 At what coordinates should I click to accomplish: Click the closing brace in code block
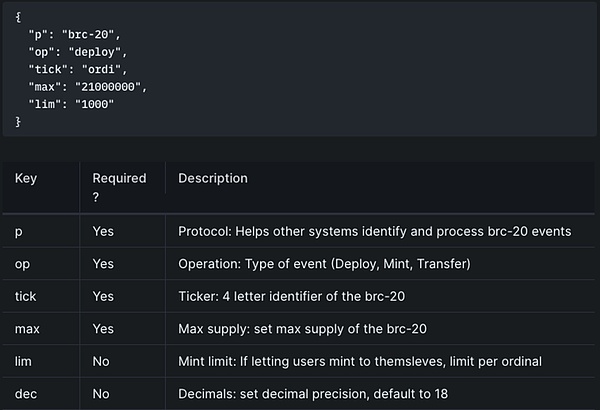(x=18, y=121)
